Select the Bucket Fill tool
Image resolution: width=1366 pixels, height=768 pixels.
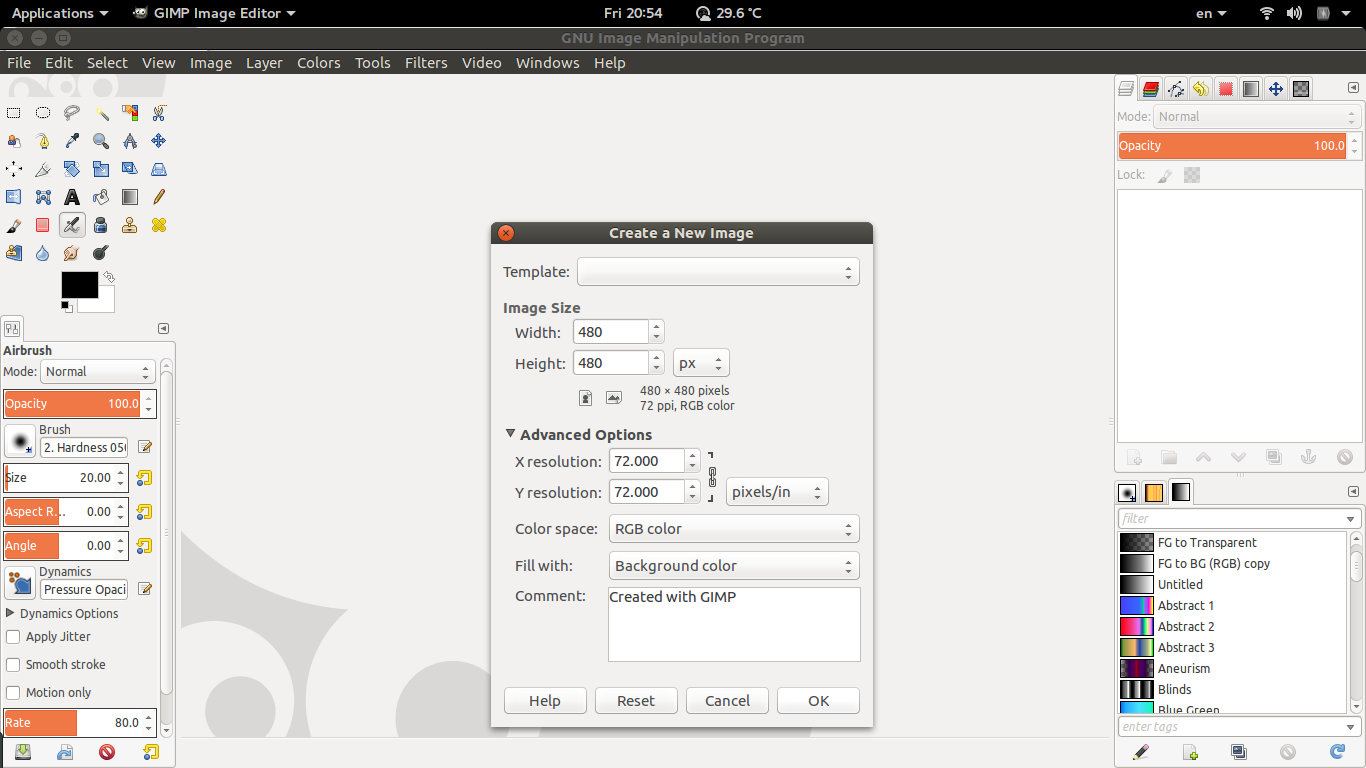tap(101, 197)
